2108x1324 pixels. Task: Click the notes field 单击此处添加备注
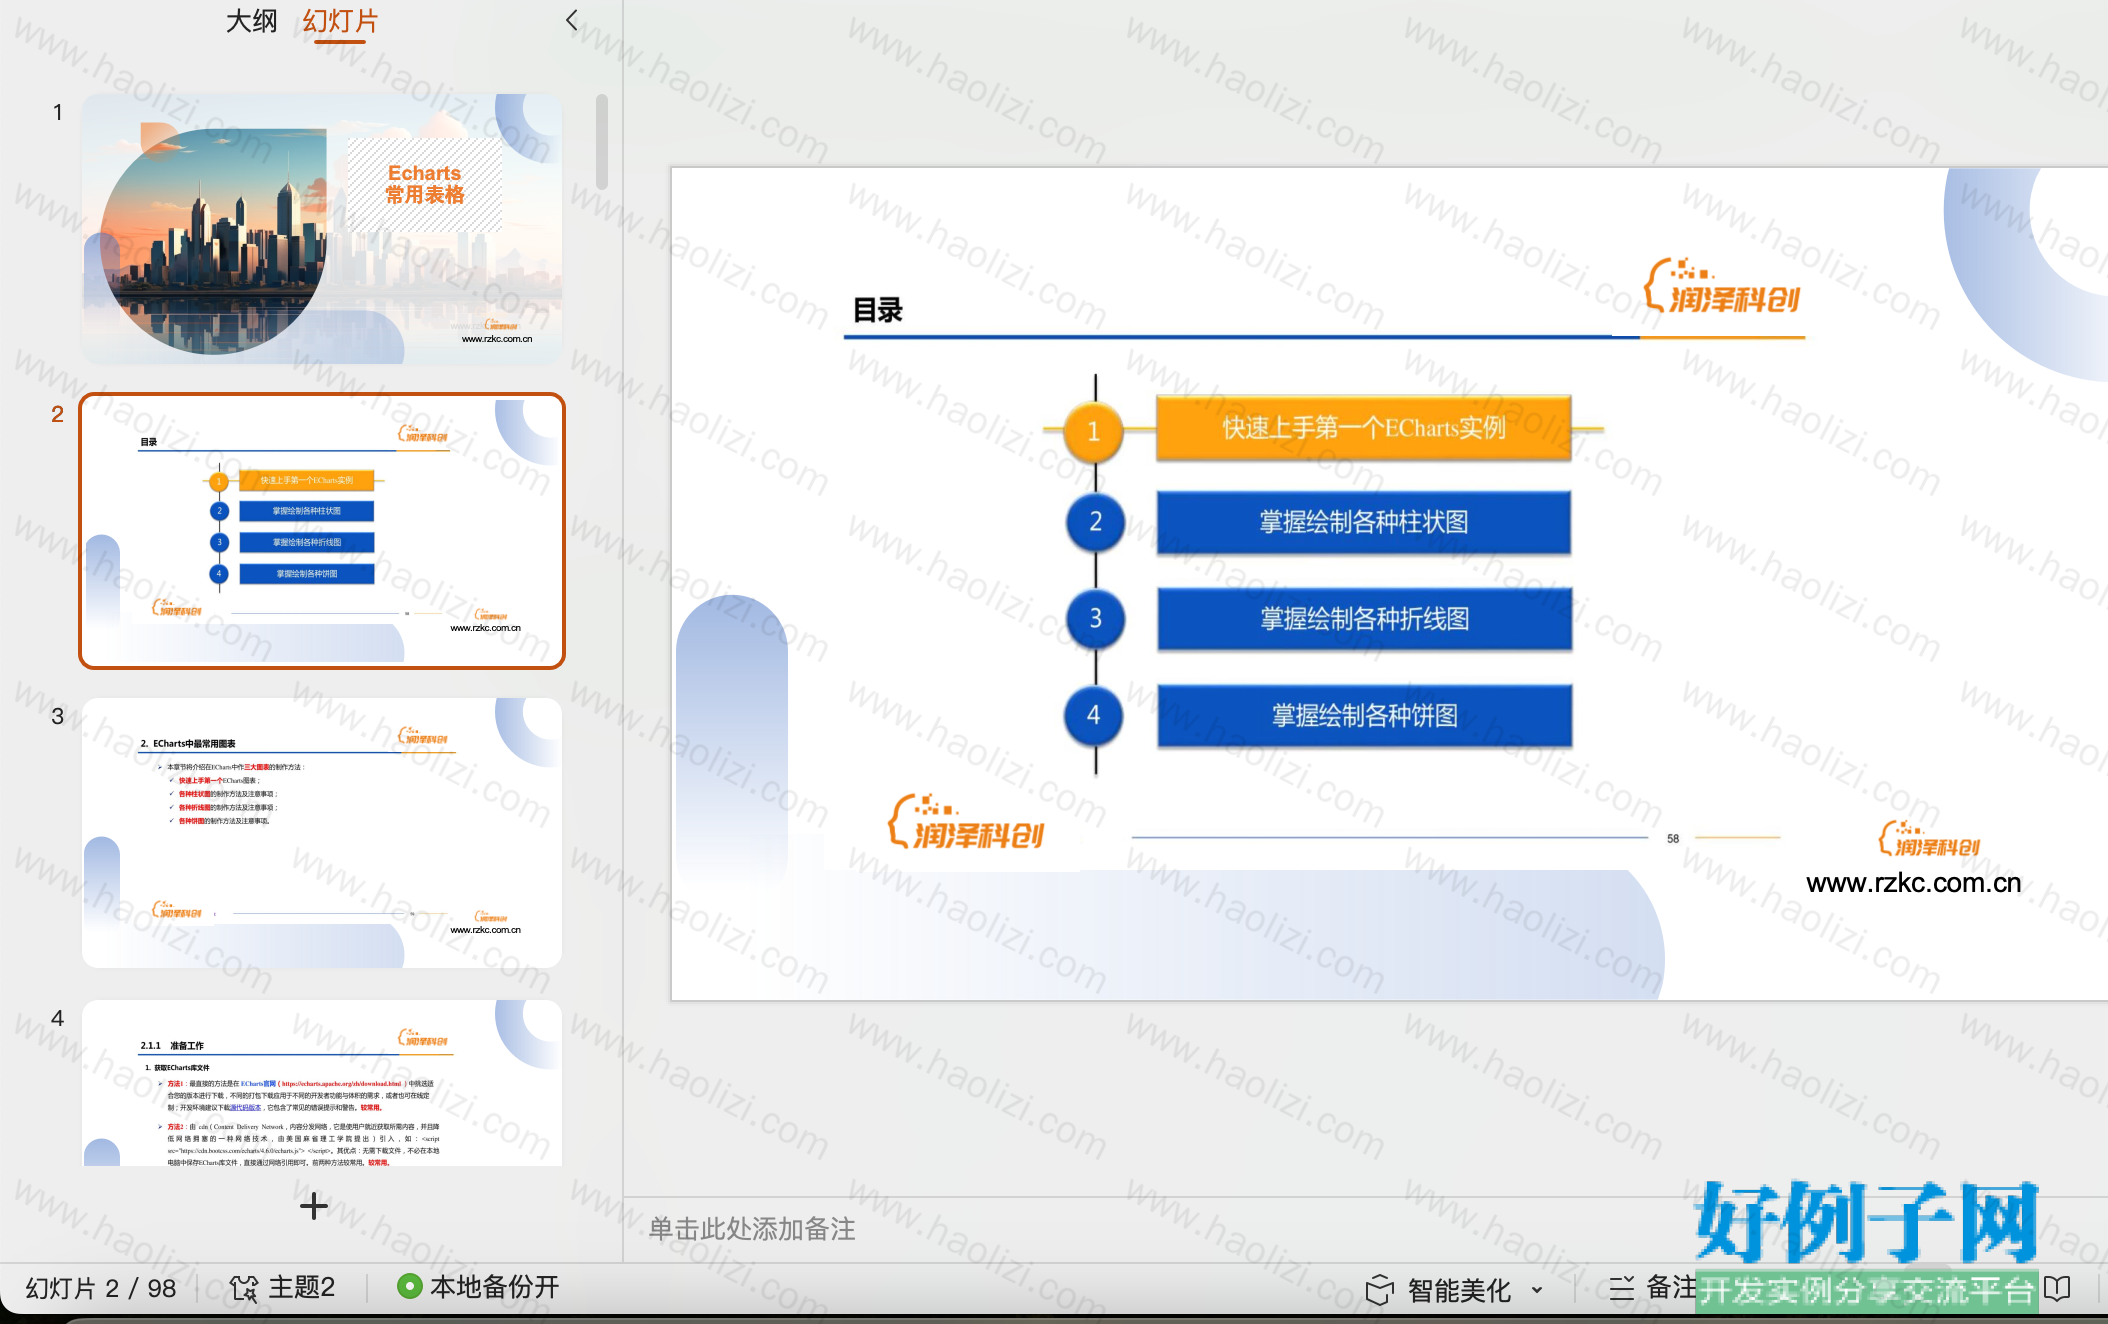tap(752, 1229)
